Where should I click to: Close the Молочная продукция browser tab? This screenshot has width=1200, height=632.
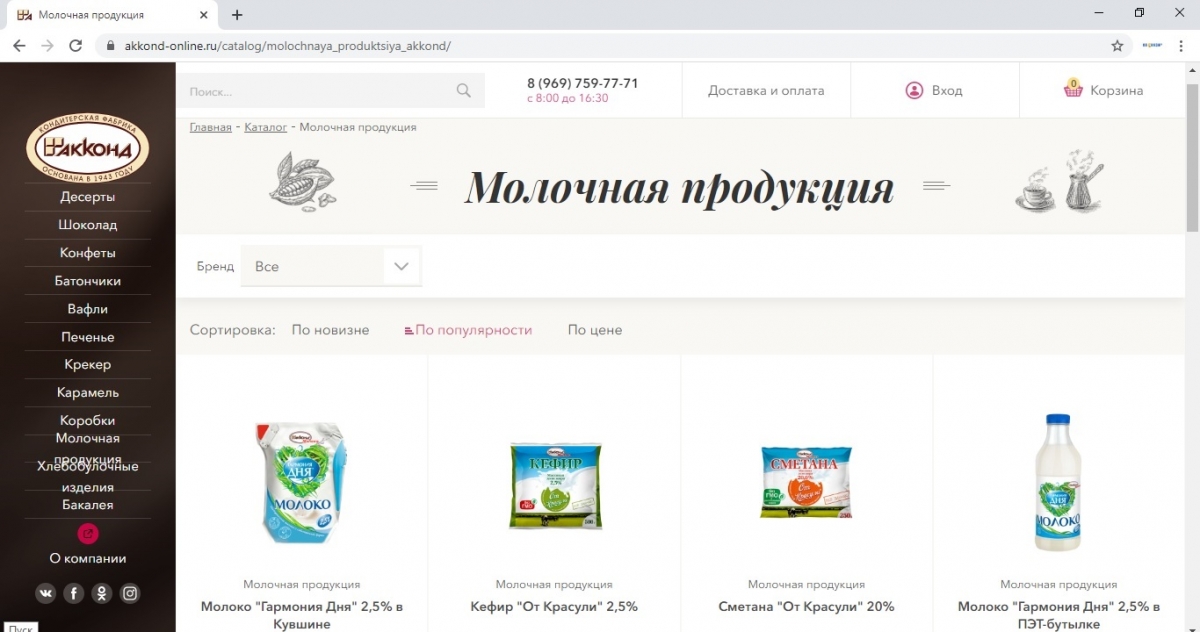pyautogui.click(x=204, y=16)
